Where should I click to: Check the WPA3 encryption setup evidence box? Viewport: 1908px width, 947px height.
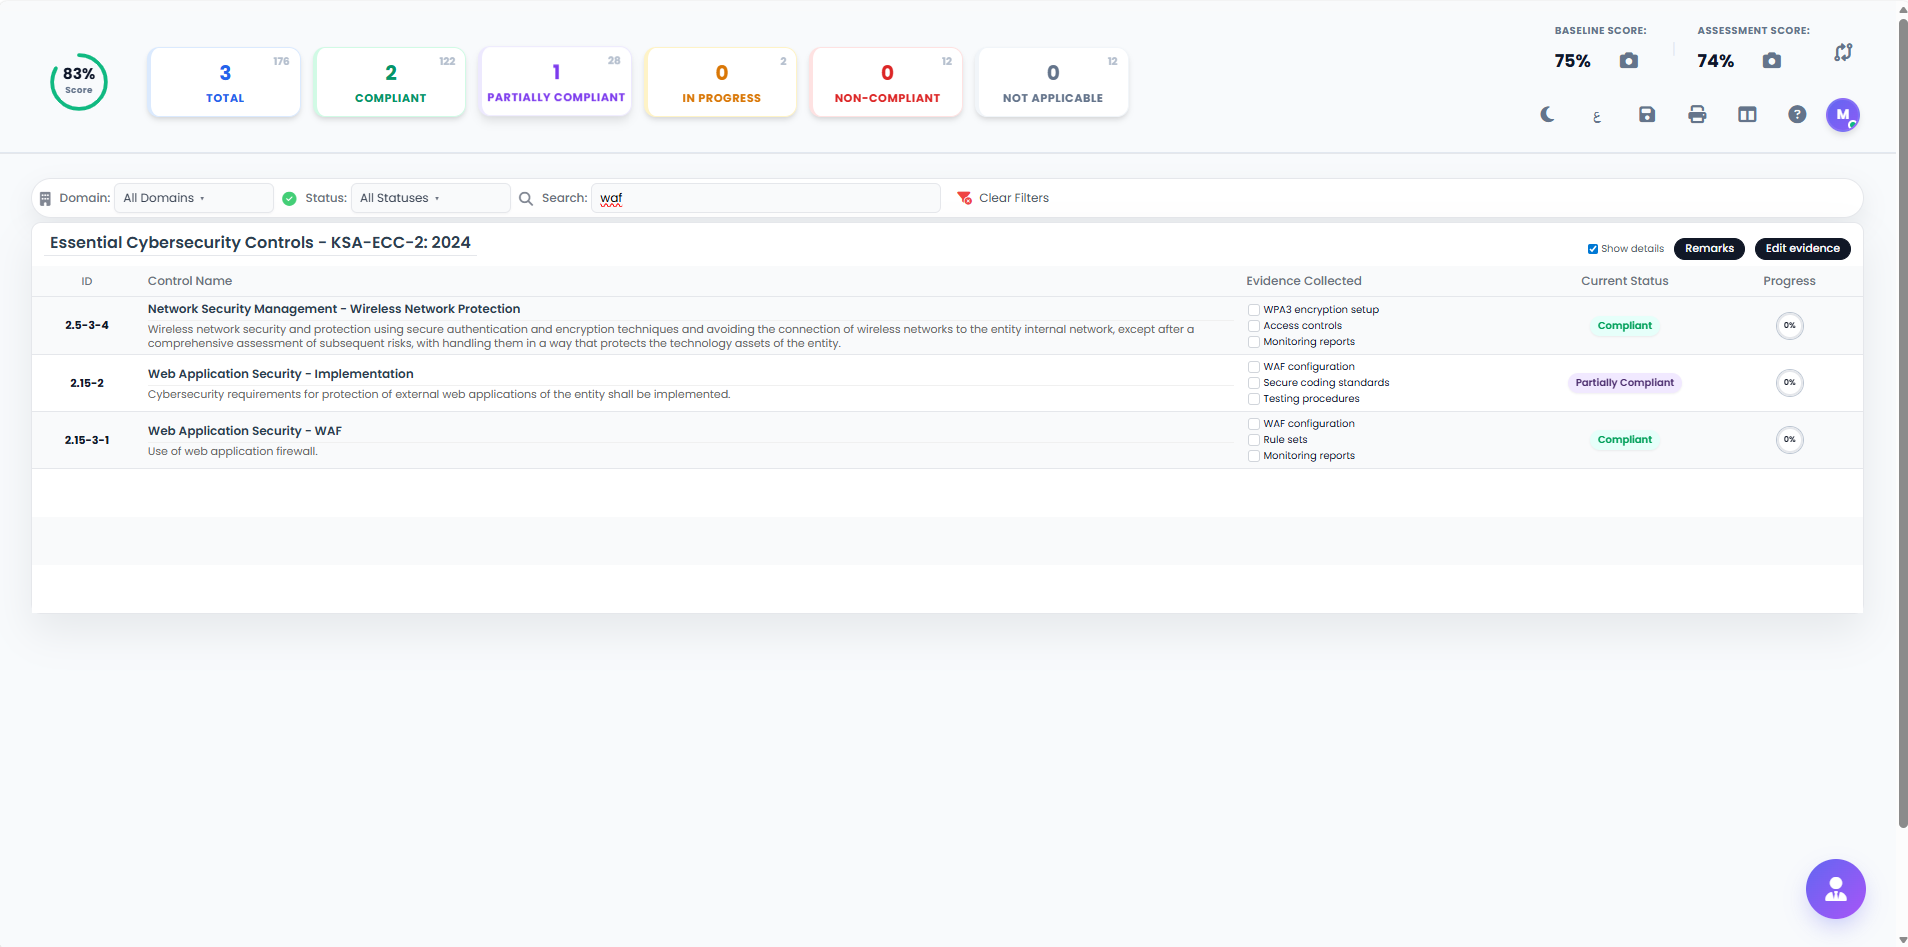coord(1254,310)
